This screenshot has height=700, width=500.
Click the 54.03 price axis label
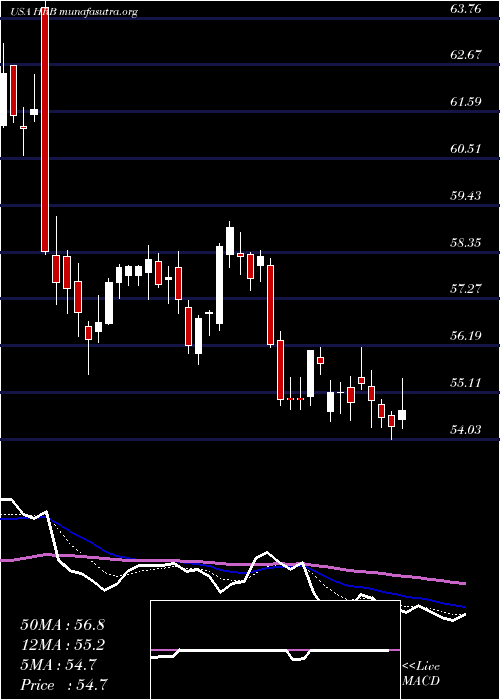466,429
